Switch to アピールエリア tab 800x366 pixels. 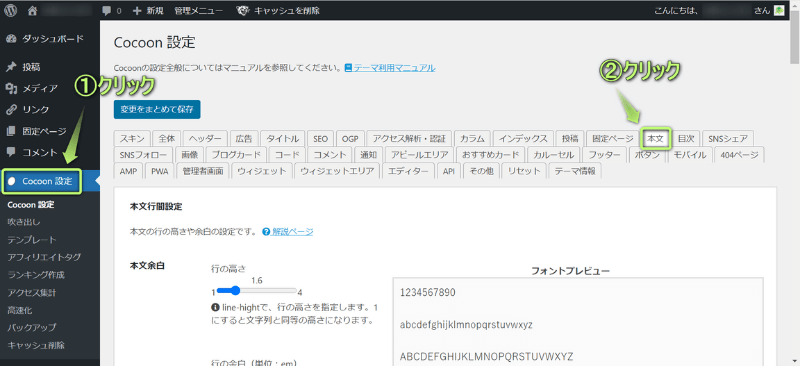pyautogui.click(x=420, y=155)
